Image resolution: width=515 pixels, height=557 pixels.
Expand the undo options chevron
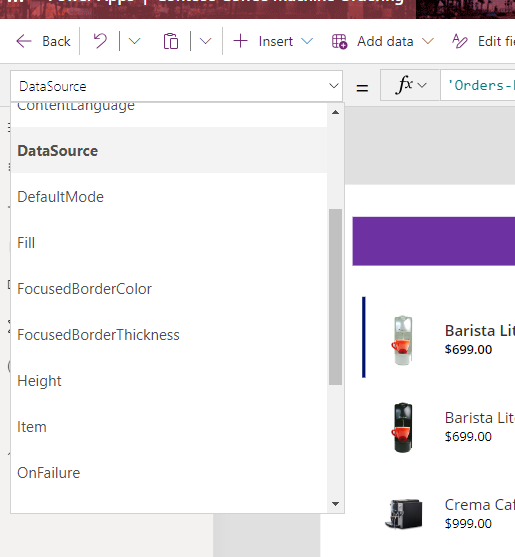coord(134,41)
